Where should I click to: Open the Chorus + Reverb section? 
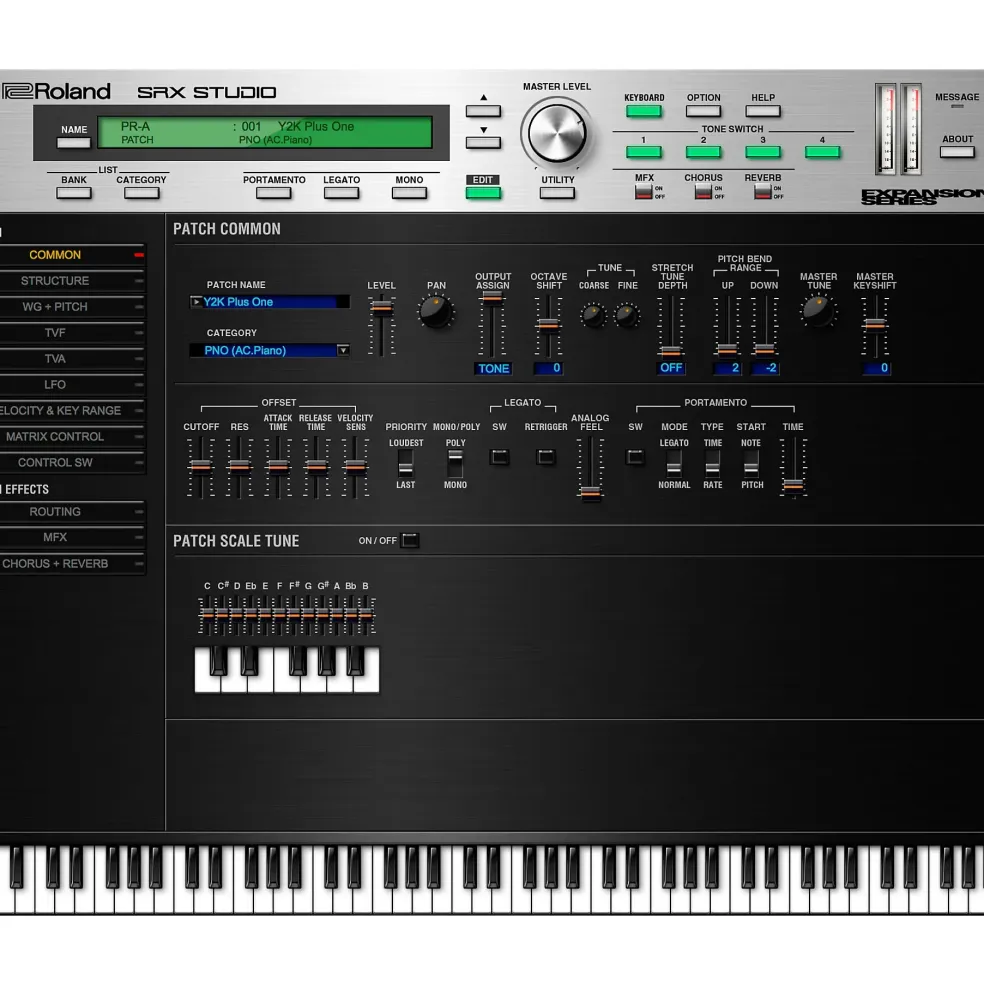tap(72, 563)
